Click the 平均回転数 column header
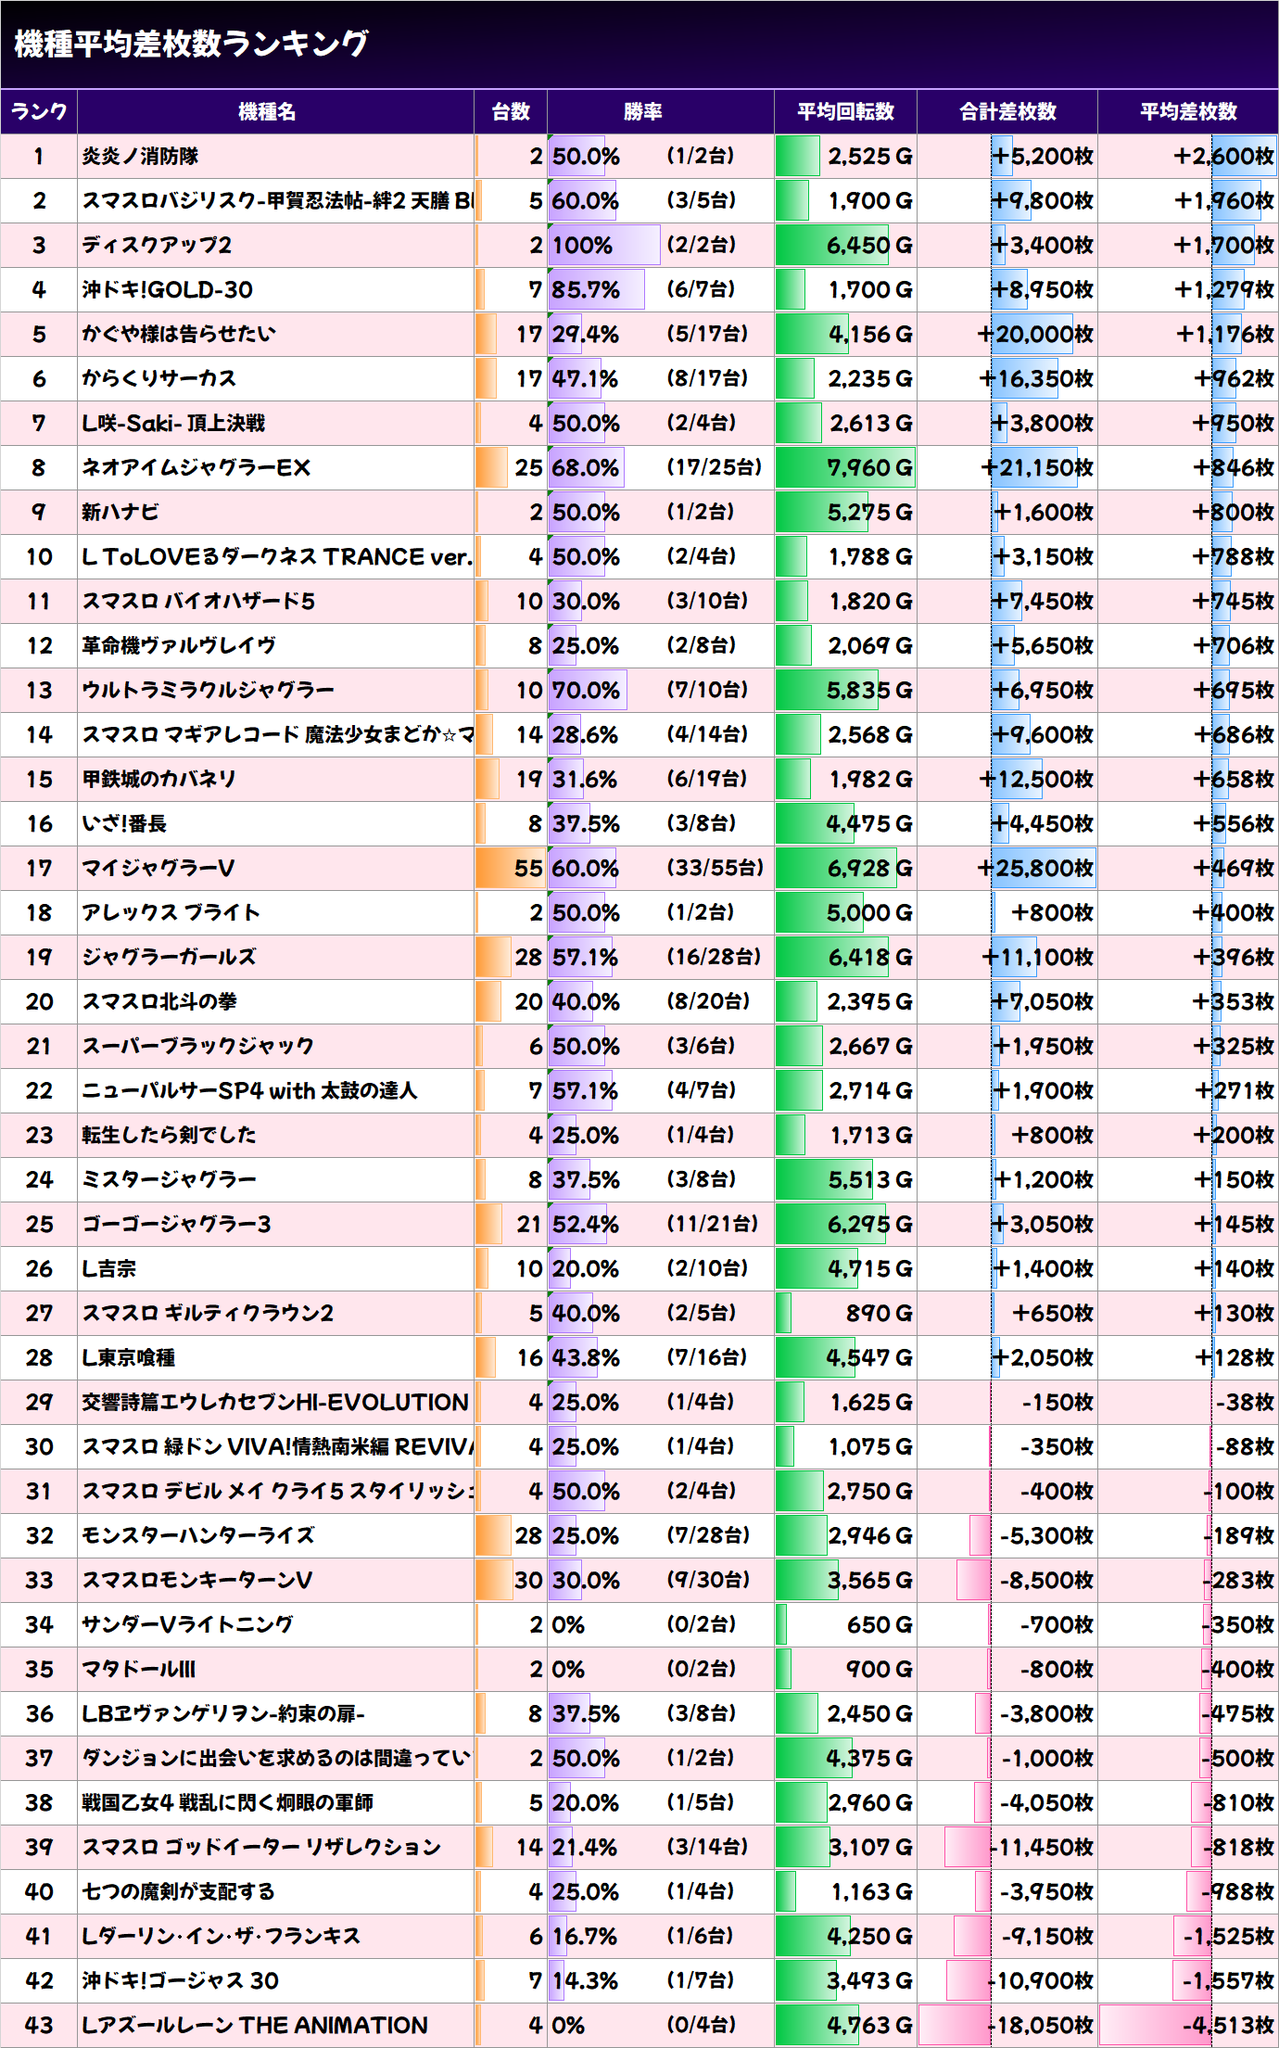 click(845, 112)
